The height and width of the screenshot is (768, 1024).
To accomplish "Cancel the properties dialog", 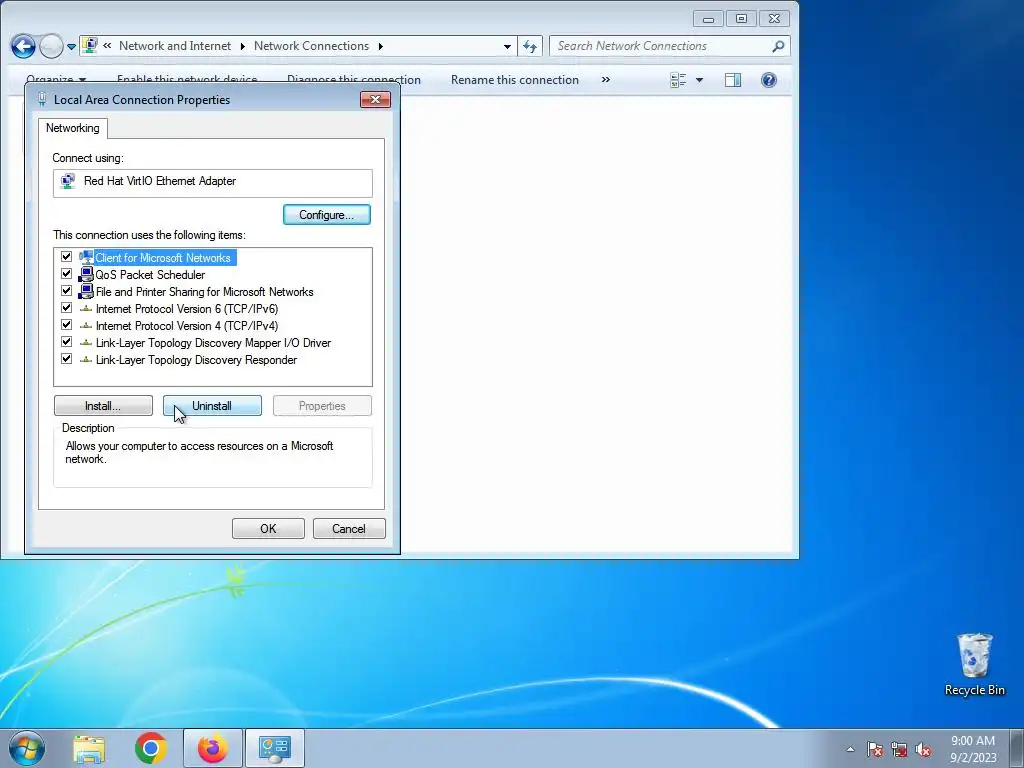I will [x=349, y=528].
